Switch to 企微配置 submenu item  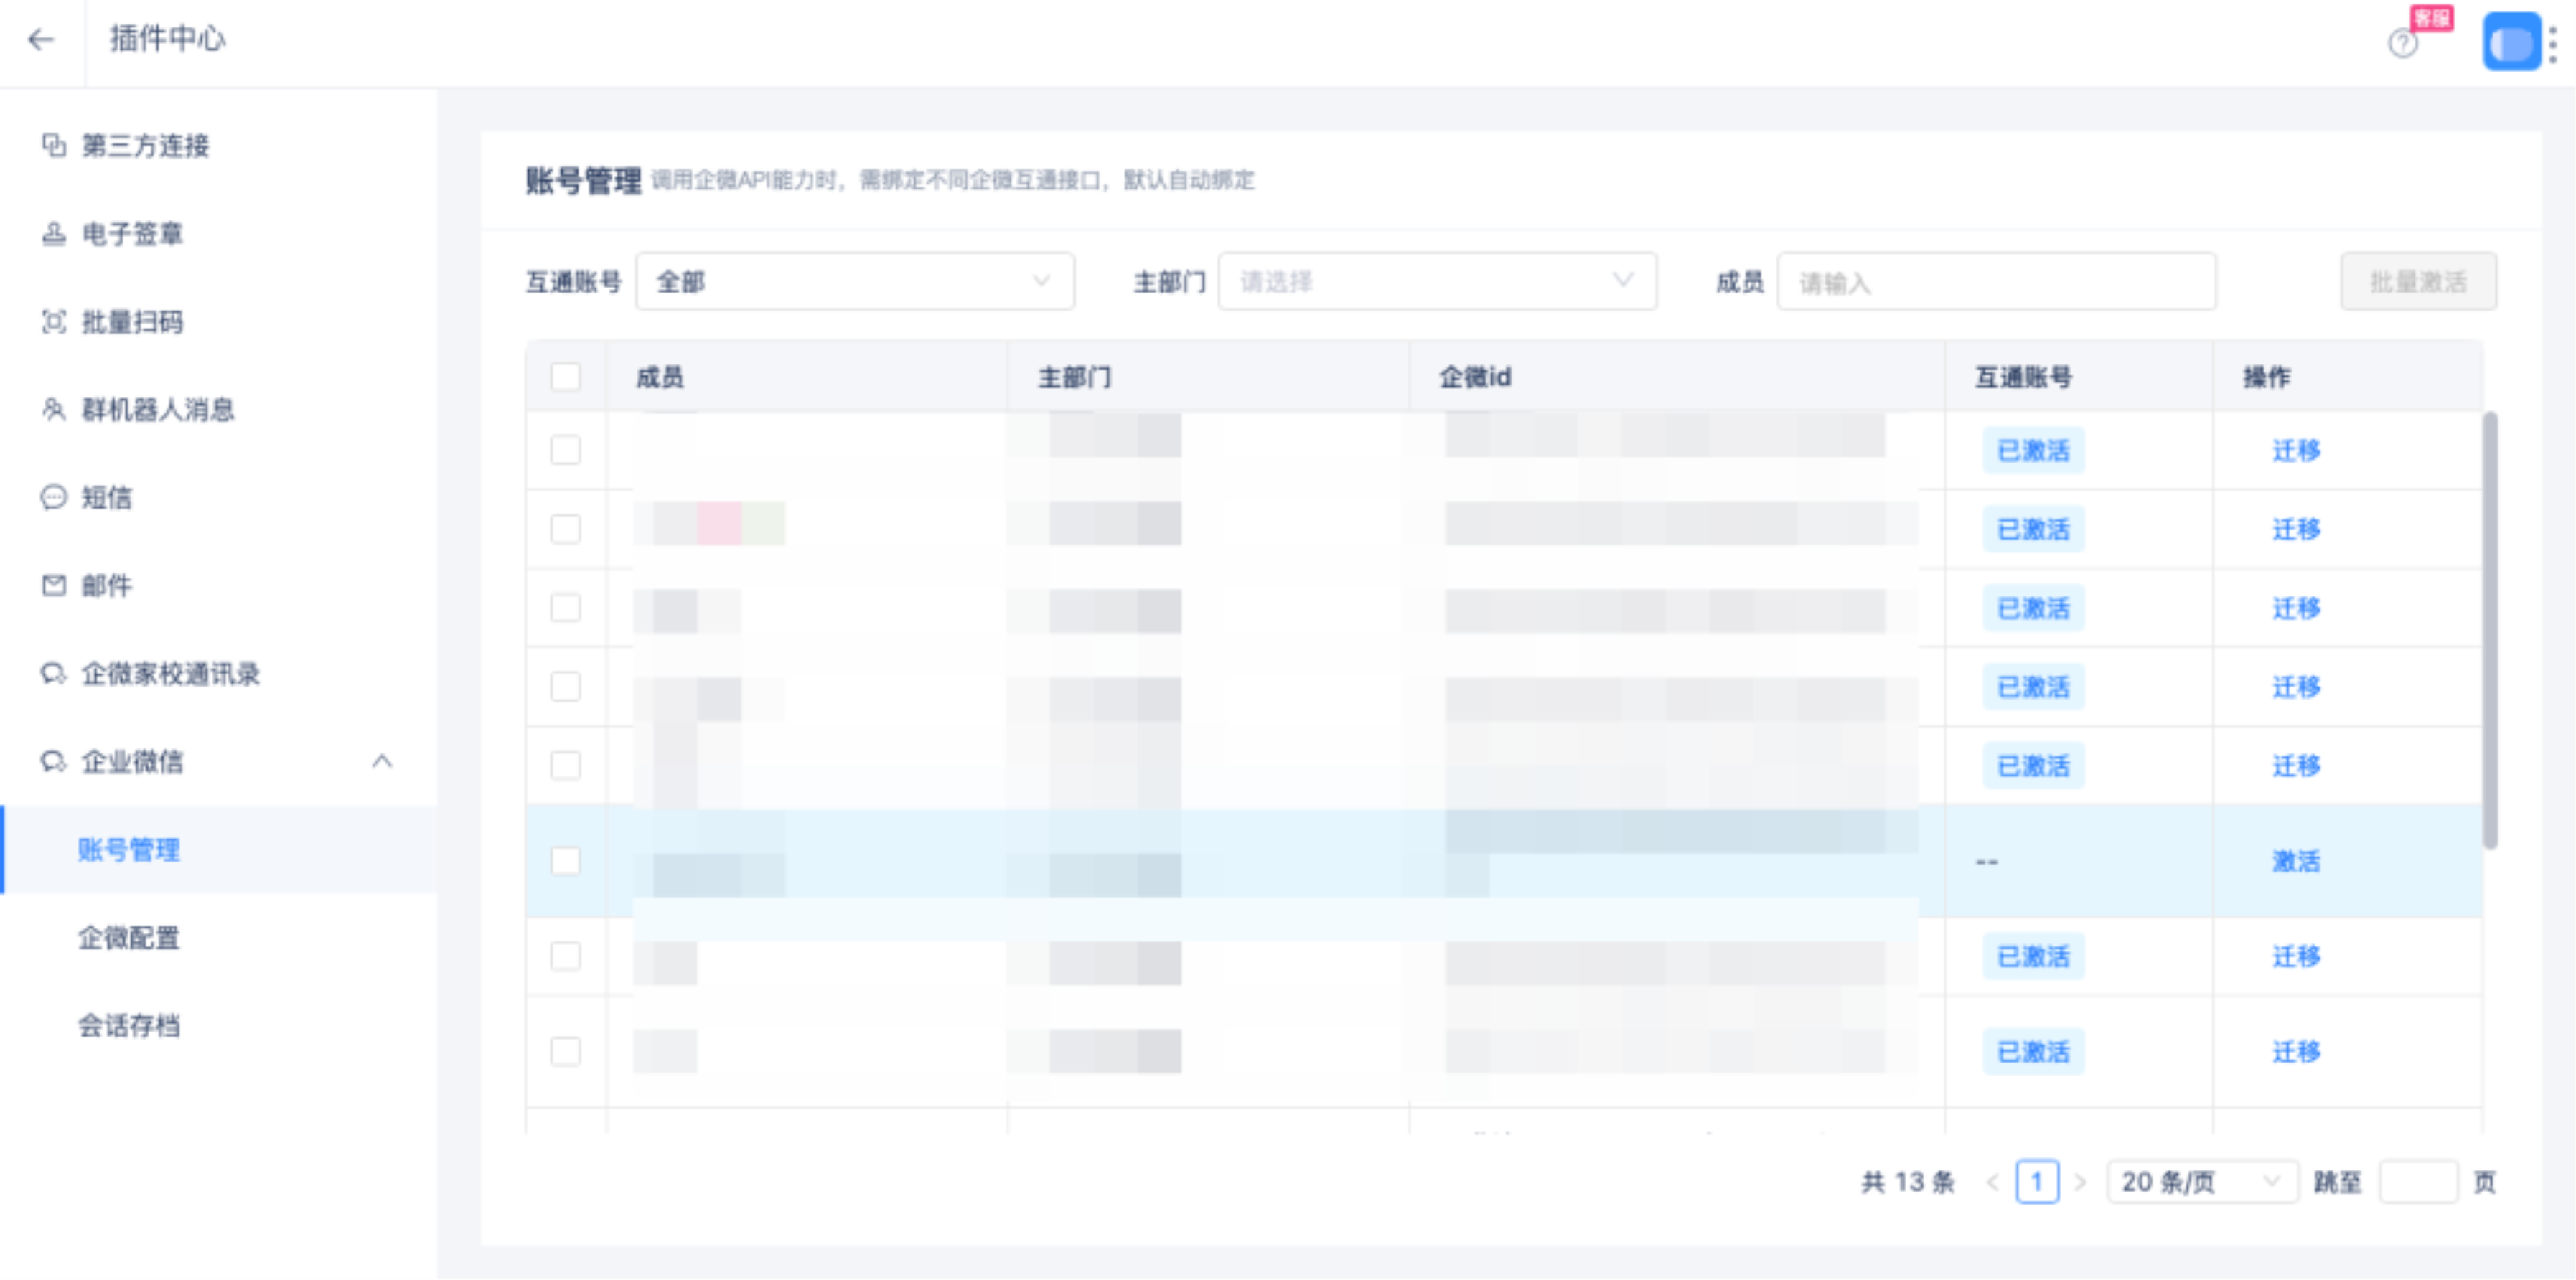129,938
